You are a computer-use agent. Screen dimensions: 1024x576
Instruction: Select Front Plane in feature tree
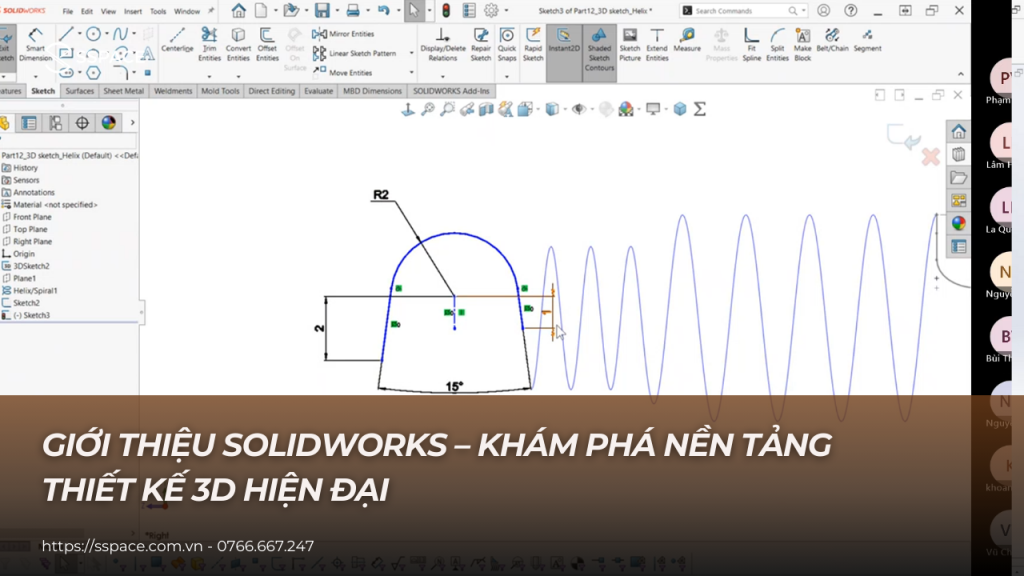point(27,217)
